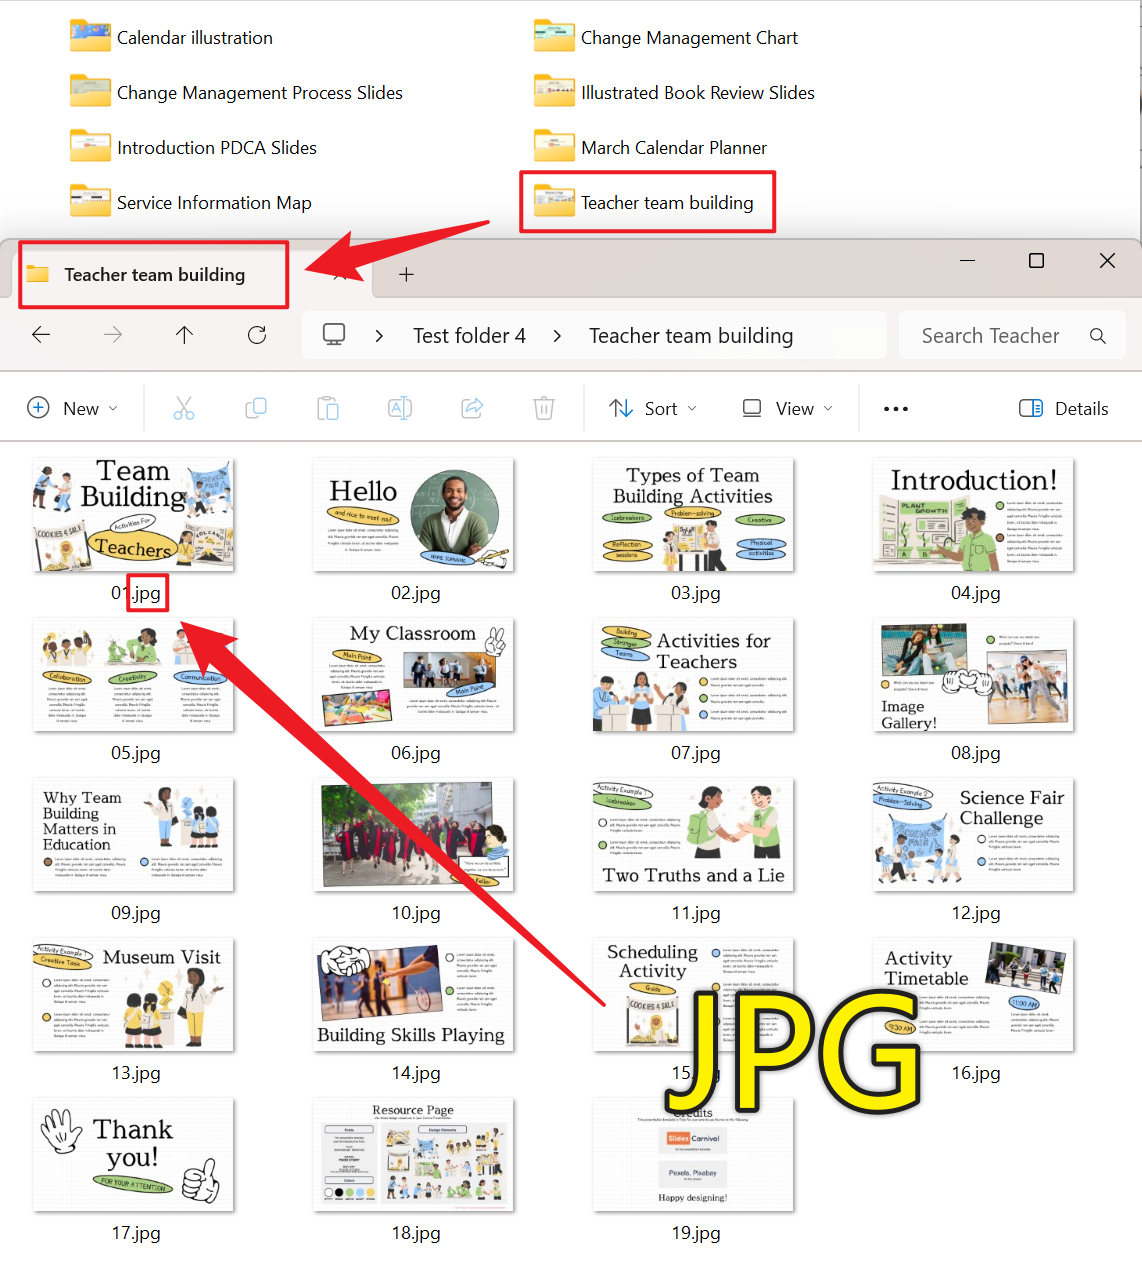This screenshot has width=1142, height=1285.
Task: Select 12.jpg Science Fair Challenge thumbnail
Action: click(973, 835)
